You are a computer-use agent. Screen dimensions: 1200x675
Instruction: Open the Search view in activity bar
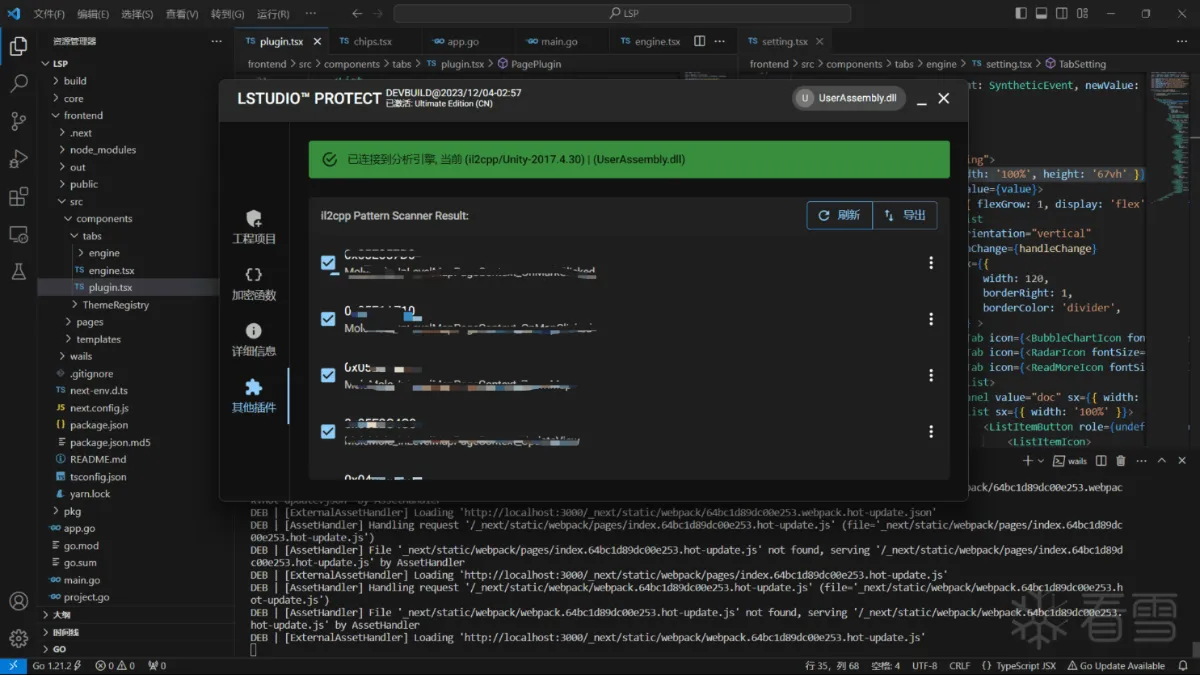click(x=18, y=84)
